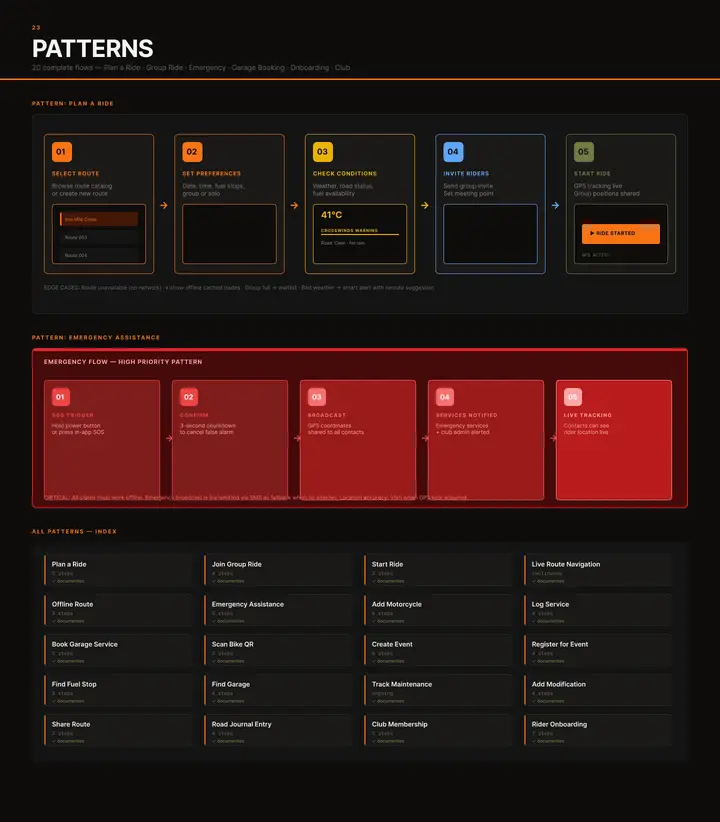
Task: Click the orange 02 badge on Set Preferences
Action: (x=192, y=152)
